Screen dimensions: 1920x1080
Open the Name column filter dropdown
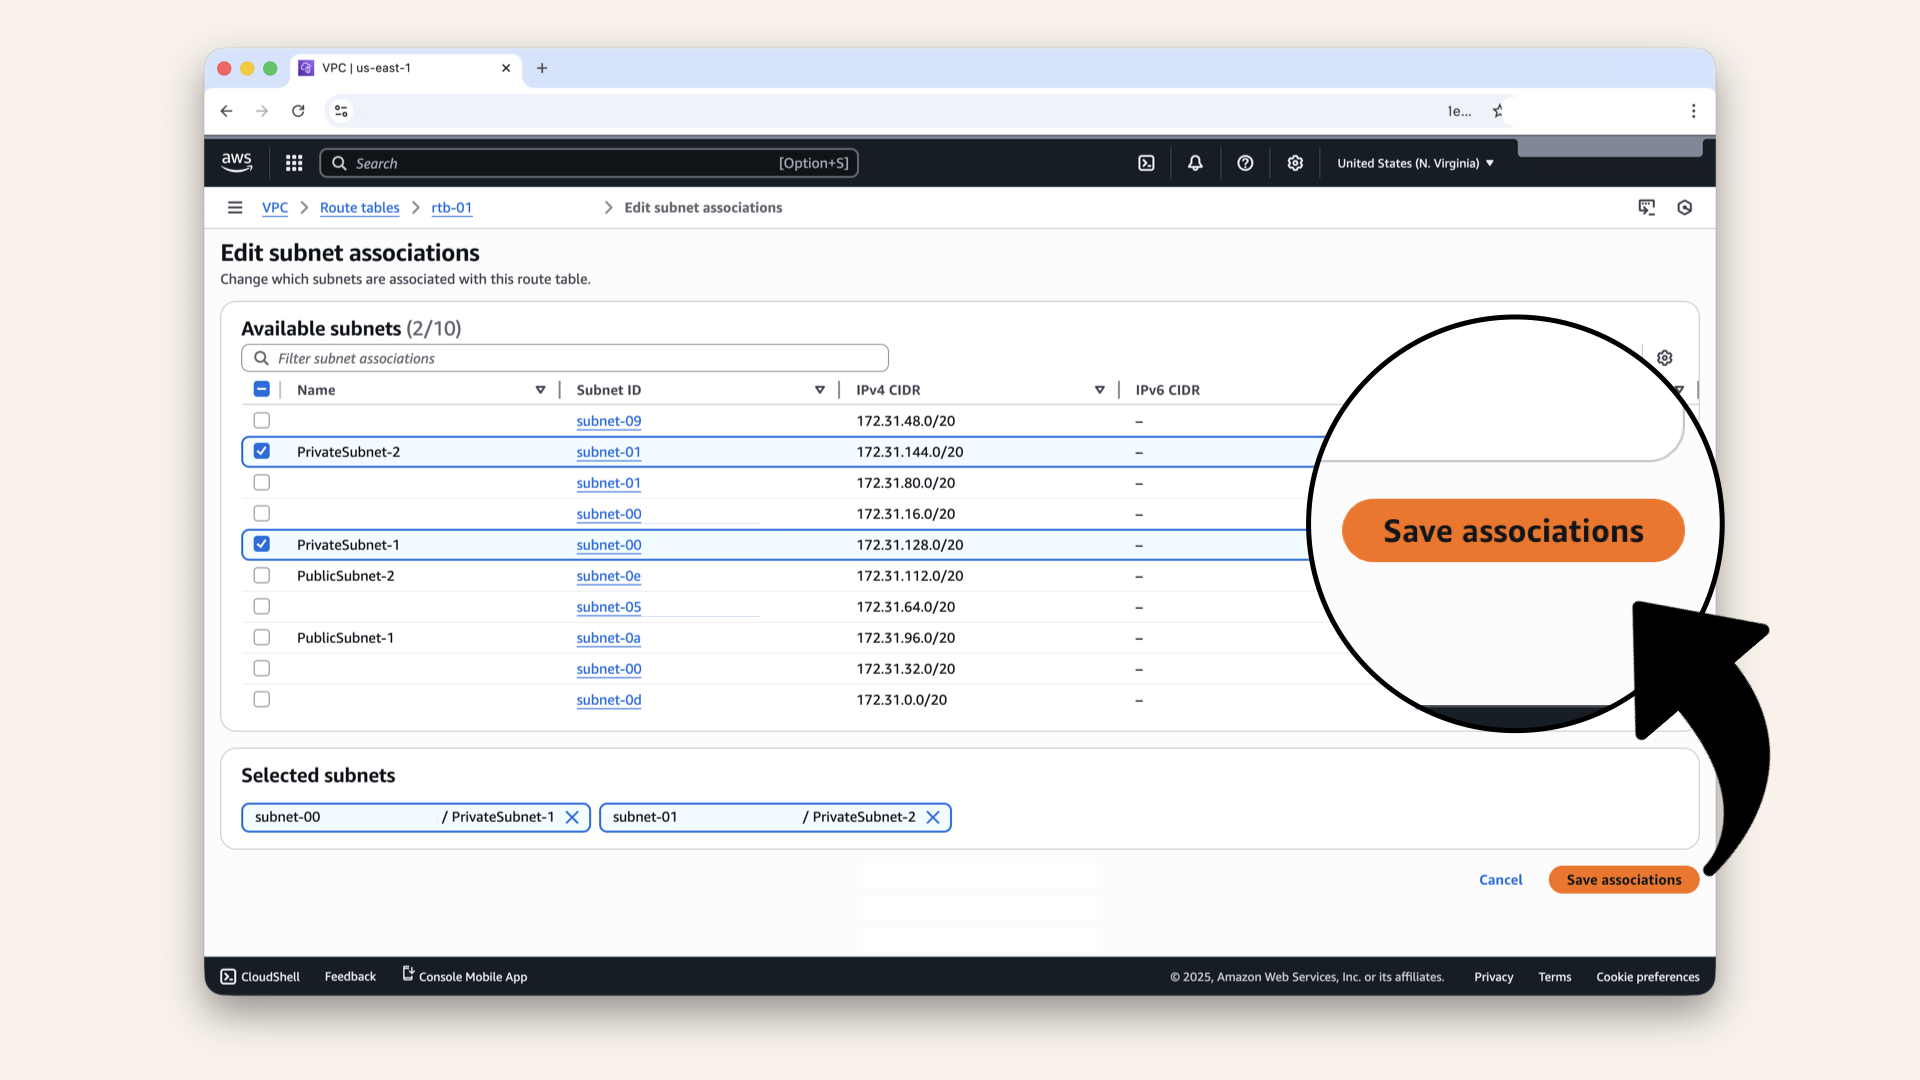540,389
